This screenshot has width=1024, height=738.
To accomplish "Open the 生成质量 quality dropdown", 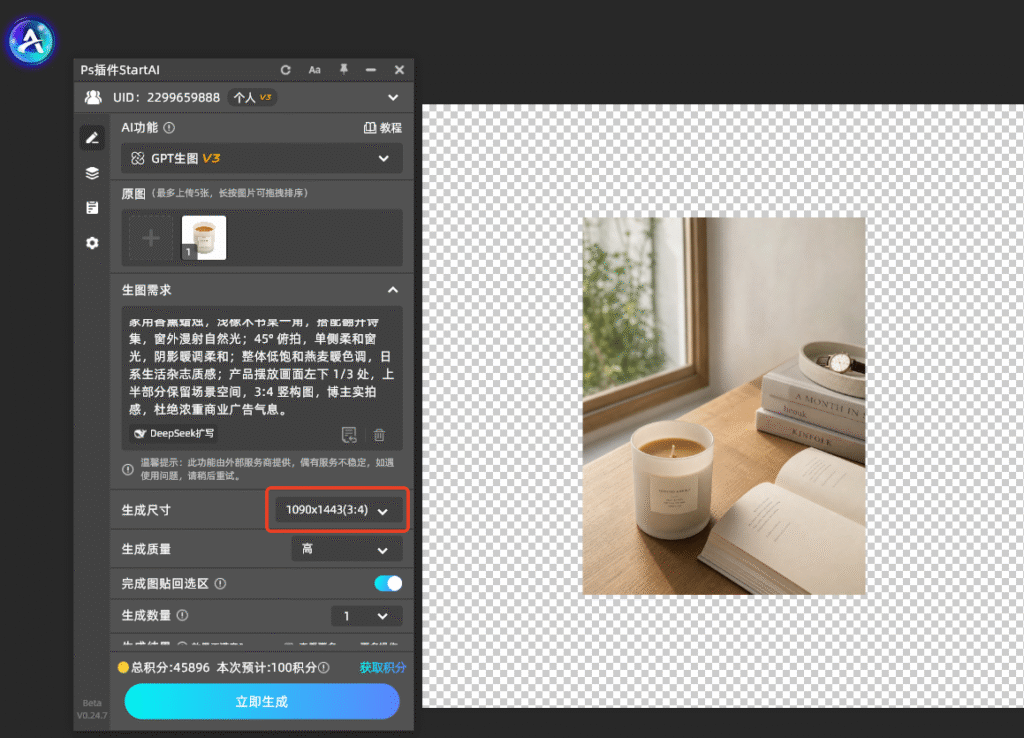I will (347, 549).
